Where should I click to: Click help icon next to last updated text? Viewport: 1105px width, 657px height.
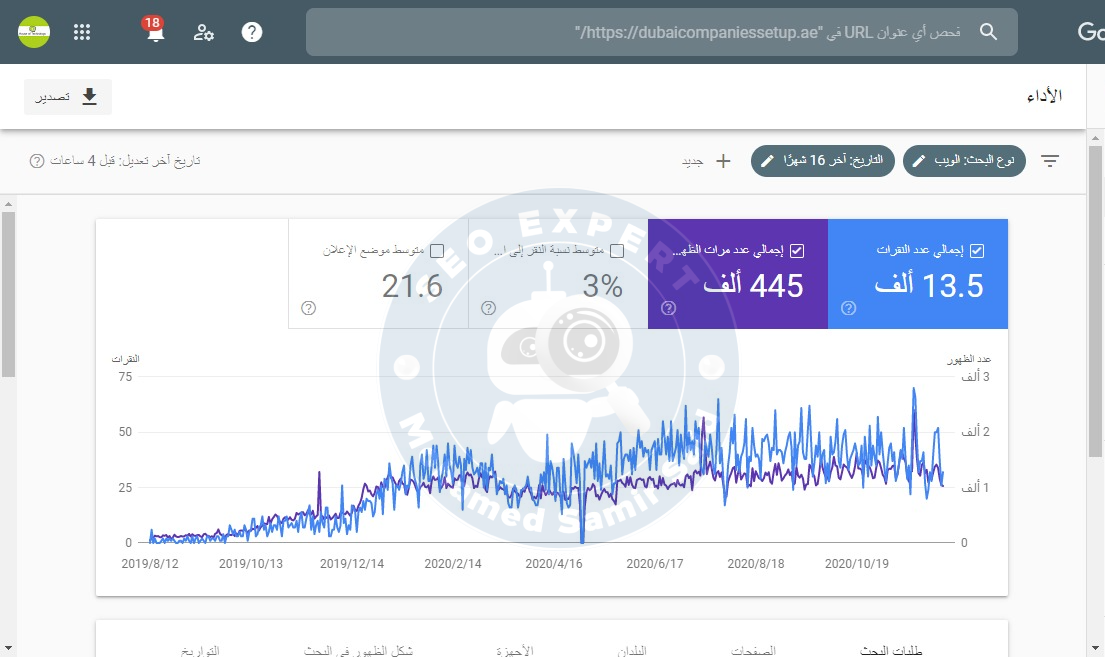click(37, 161)
